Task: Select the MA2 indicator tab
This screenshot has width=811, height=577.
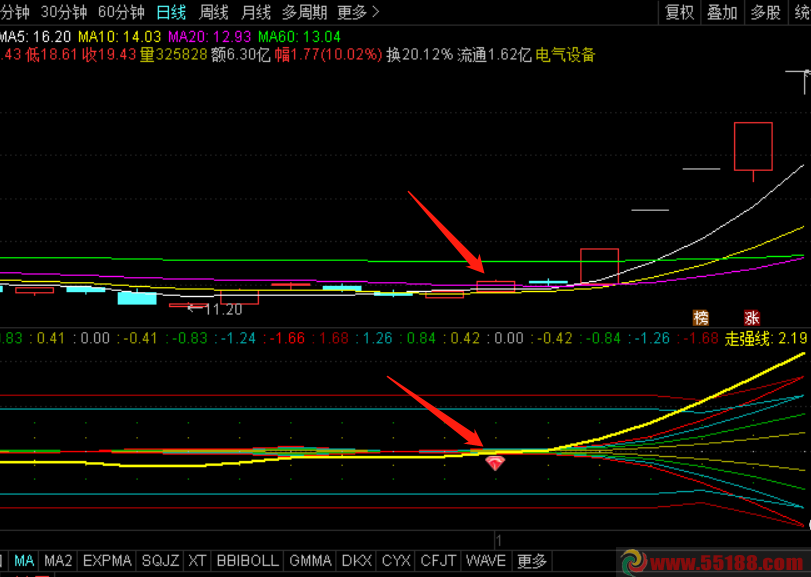Action: (x=58, y=561)
